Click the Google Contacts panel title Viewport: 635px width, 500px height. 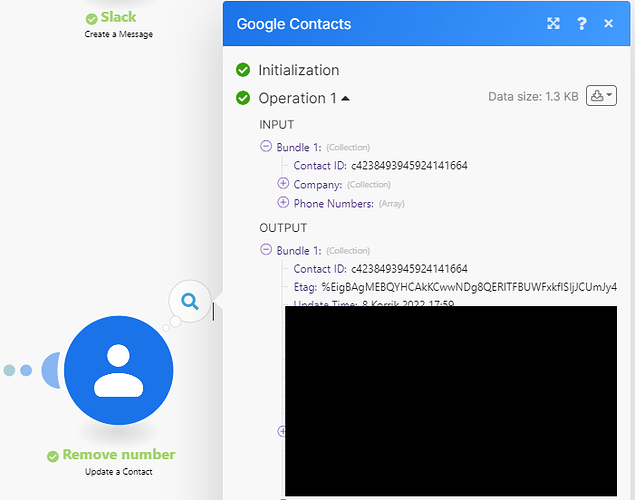[x=294, y=24]
